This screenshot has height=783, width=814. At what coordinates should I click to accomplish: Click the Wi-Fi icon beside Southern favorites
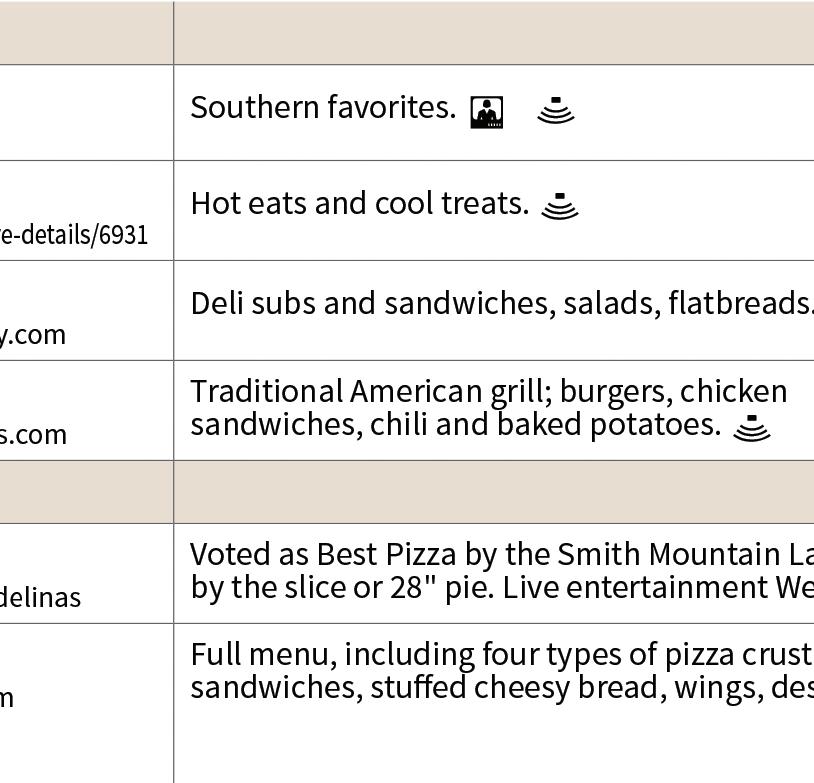[556, 110]
